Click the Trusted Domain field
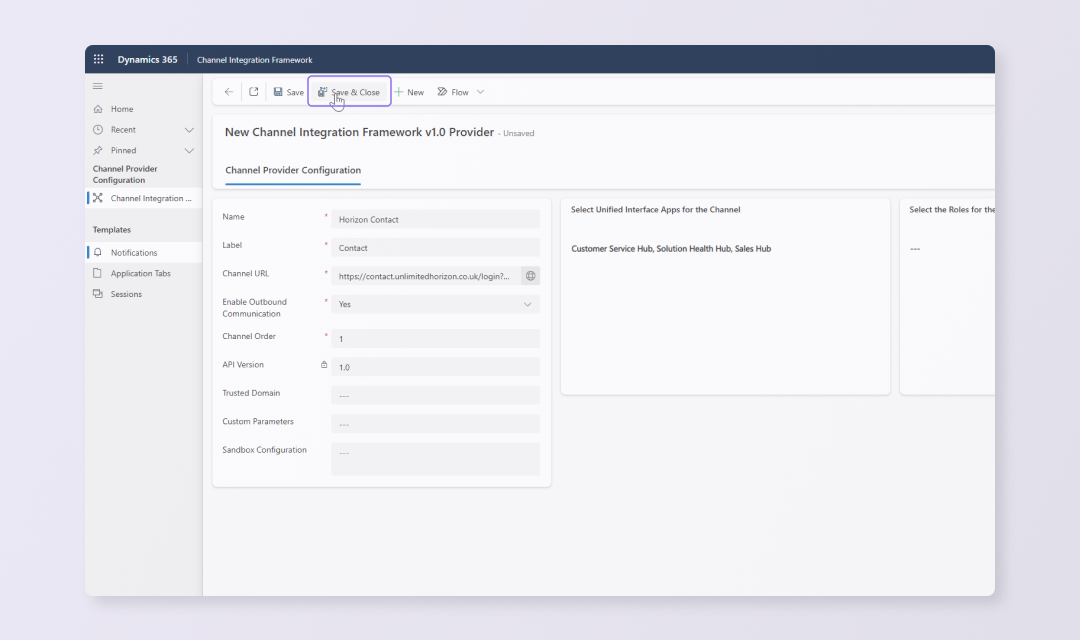Image resolution: width=1080 pixels, height=640 pixels. coord(435,395)
